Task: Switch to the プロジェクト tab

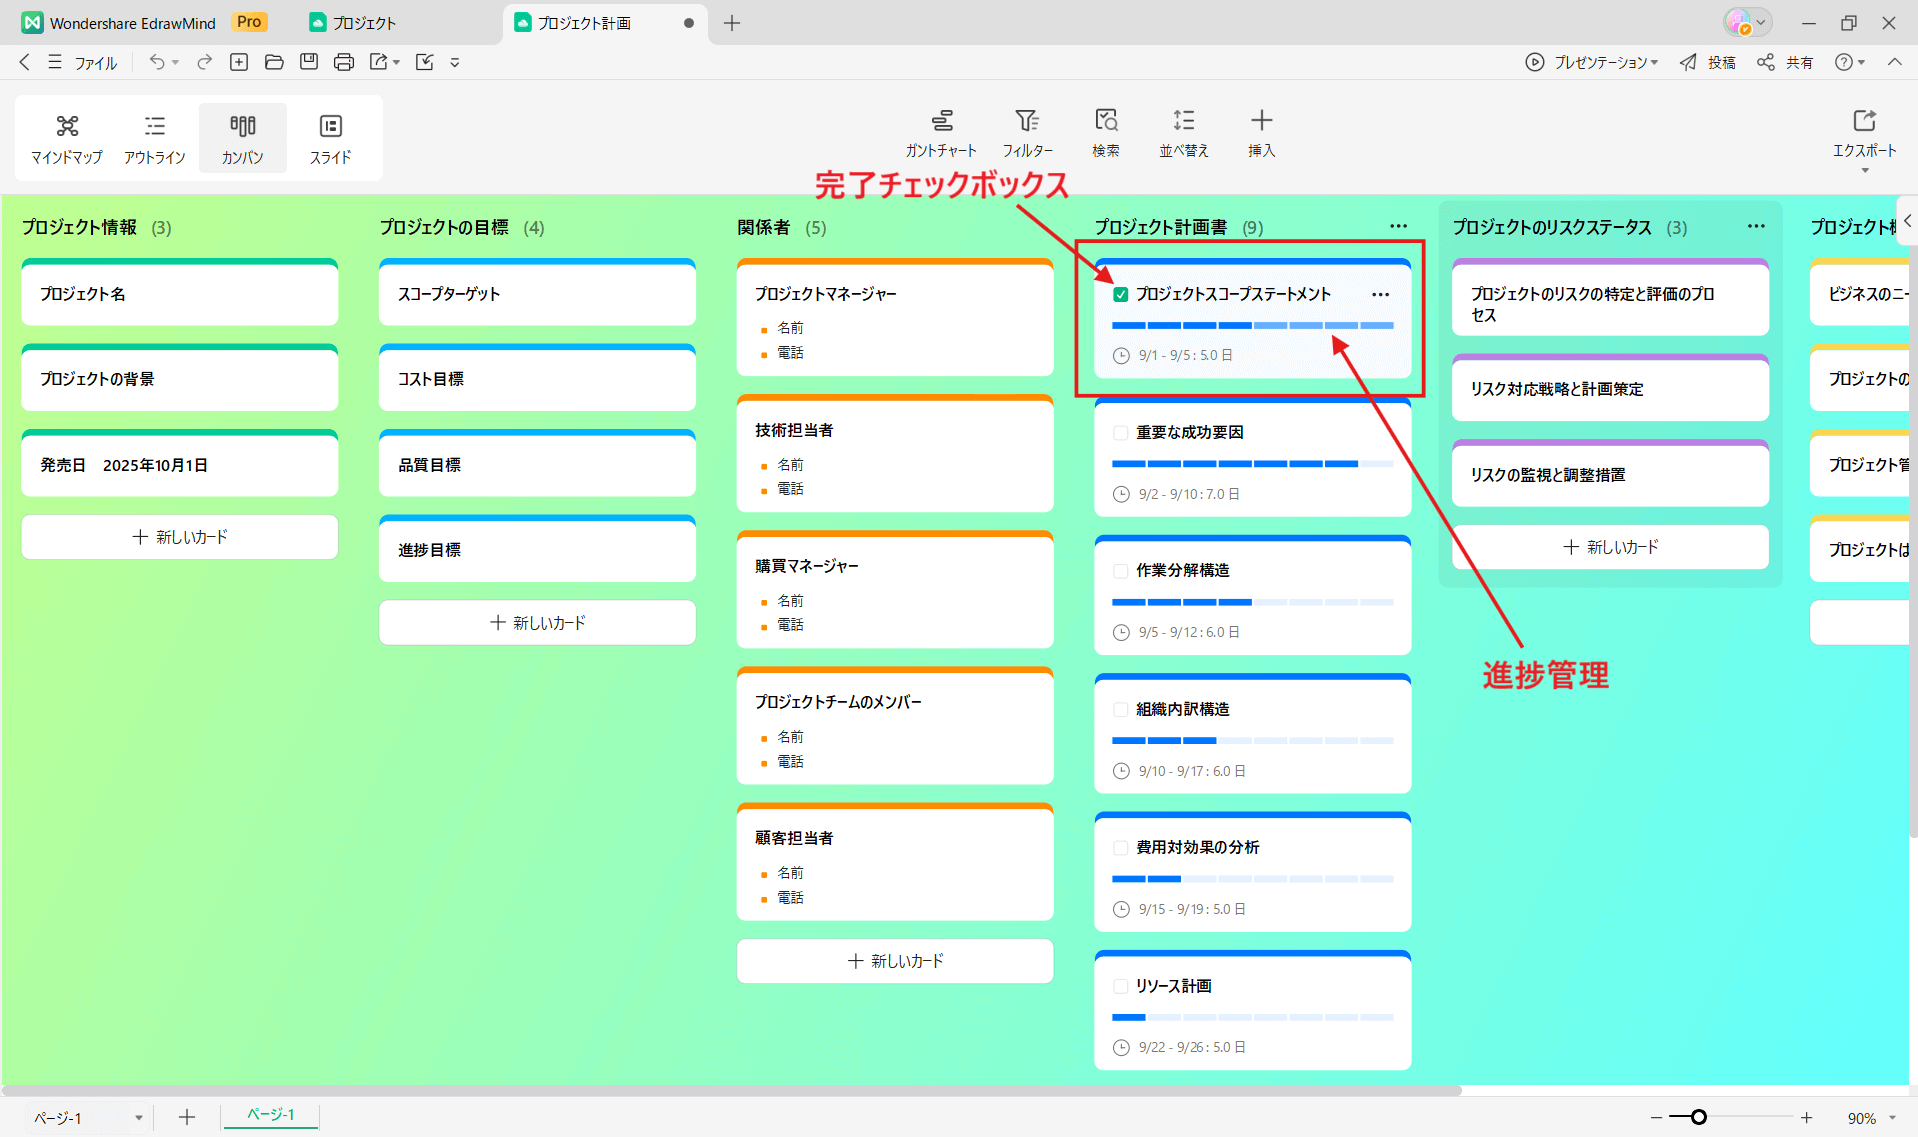Action: pyautogui.click(x=365, y=22)
